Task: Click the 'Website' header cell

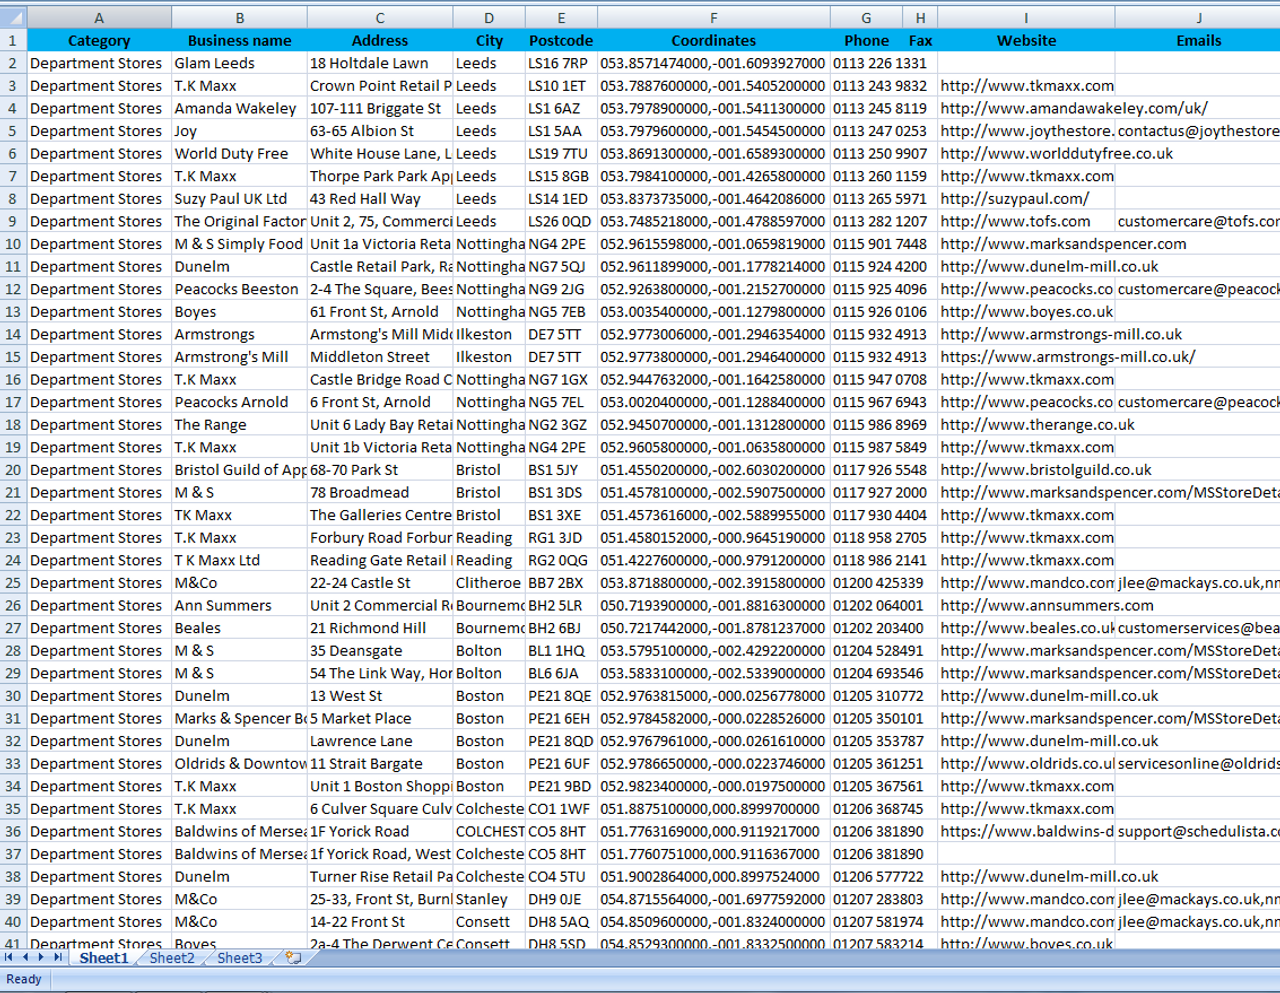Action: coord(1026,41)
